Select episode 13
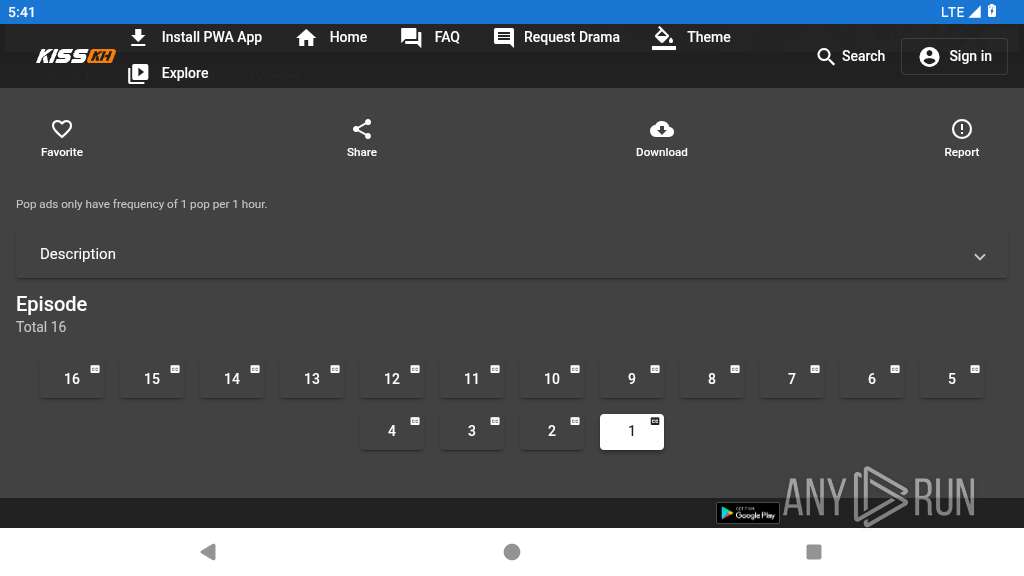The width and height of the screenshot is (1024, 576). click(312, 379)
